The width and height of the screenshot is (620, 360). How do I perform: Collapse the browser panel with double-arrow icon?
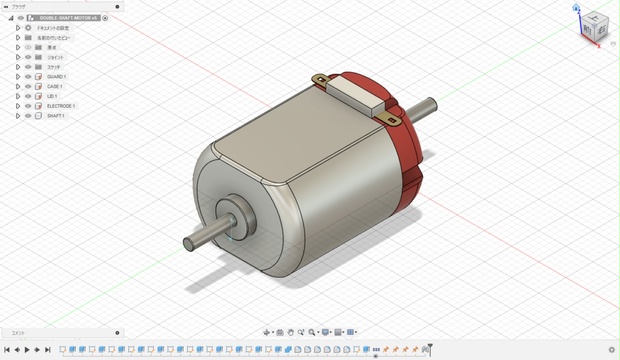(6, 7)
